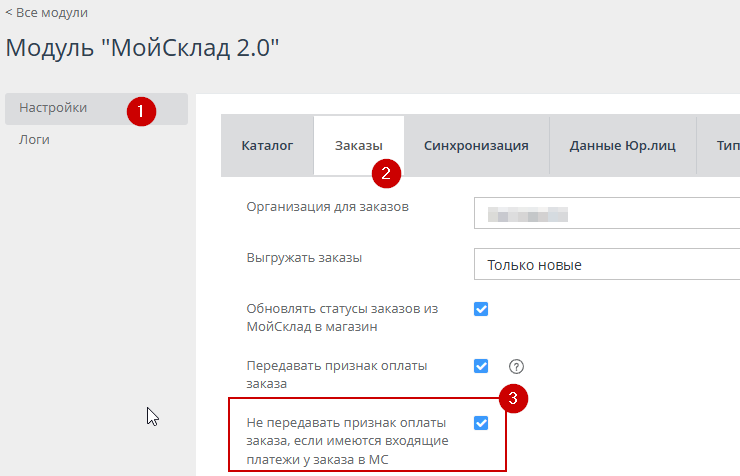Open 'Логи' in the sidebar
This screenshot has width=740, height=476.
pyautogui.click(x=34, y=140)
